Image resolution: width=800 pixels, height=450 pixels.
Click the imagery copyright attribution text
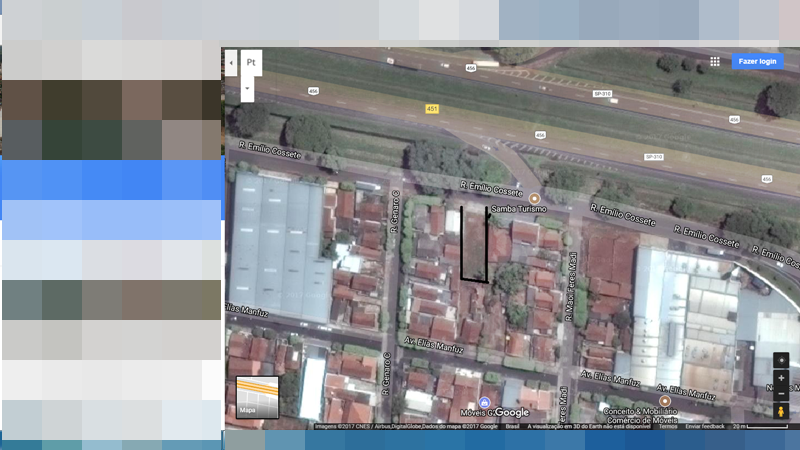pyautogui.click(x=406, y=426)
